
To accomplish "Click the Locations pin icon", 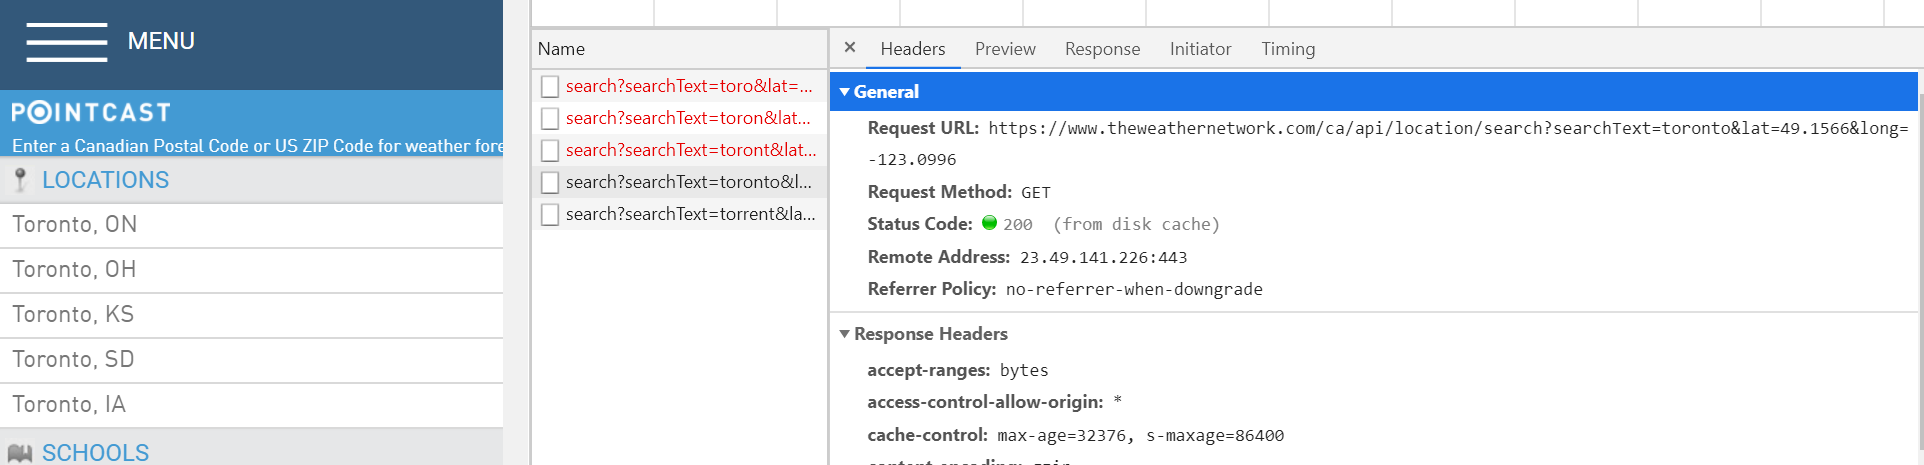I will [20, 180].
